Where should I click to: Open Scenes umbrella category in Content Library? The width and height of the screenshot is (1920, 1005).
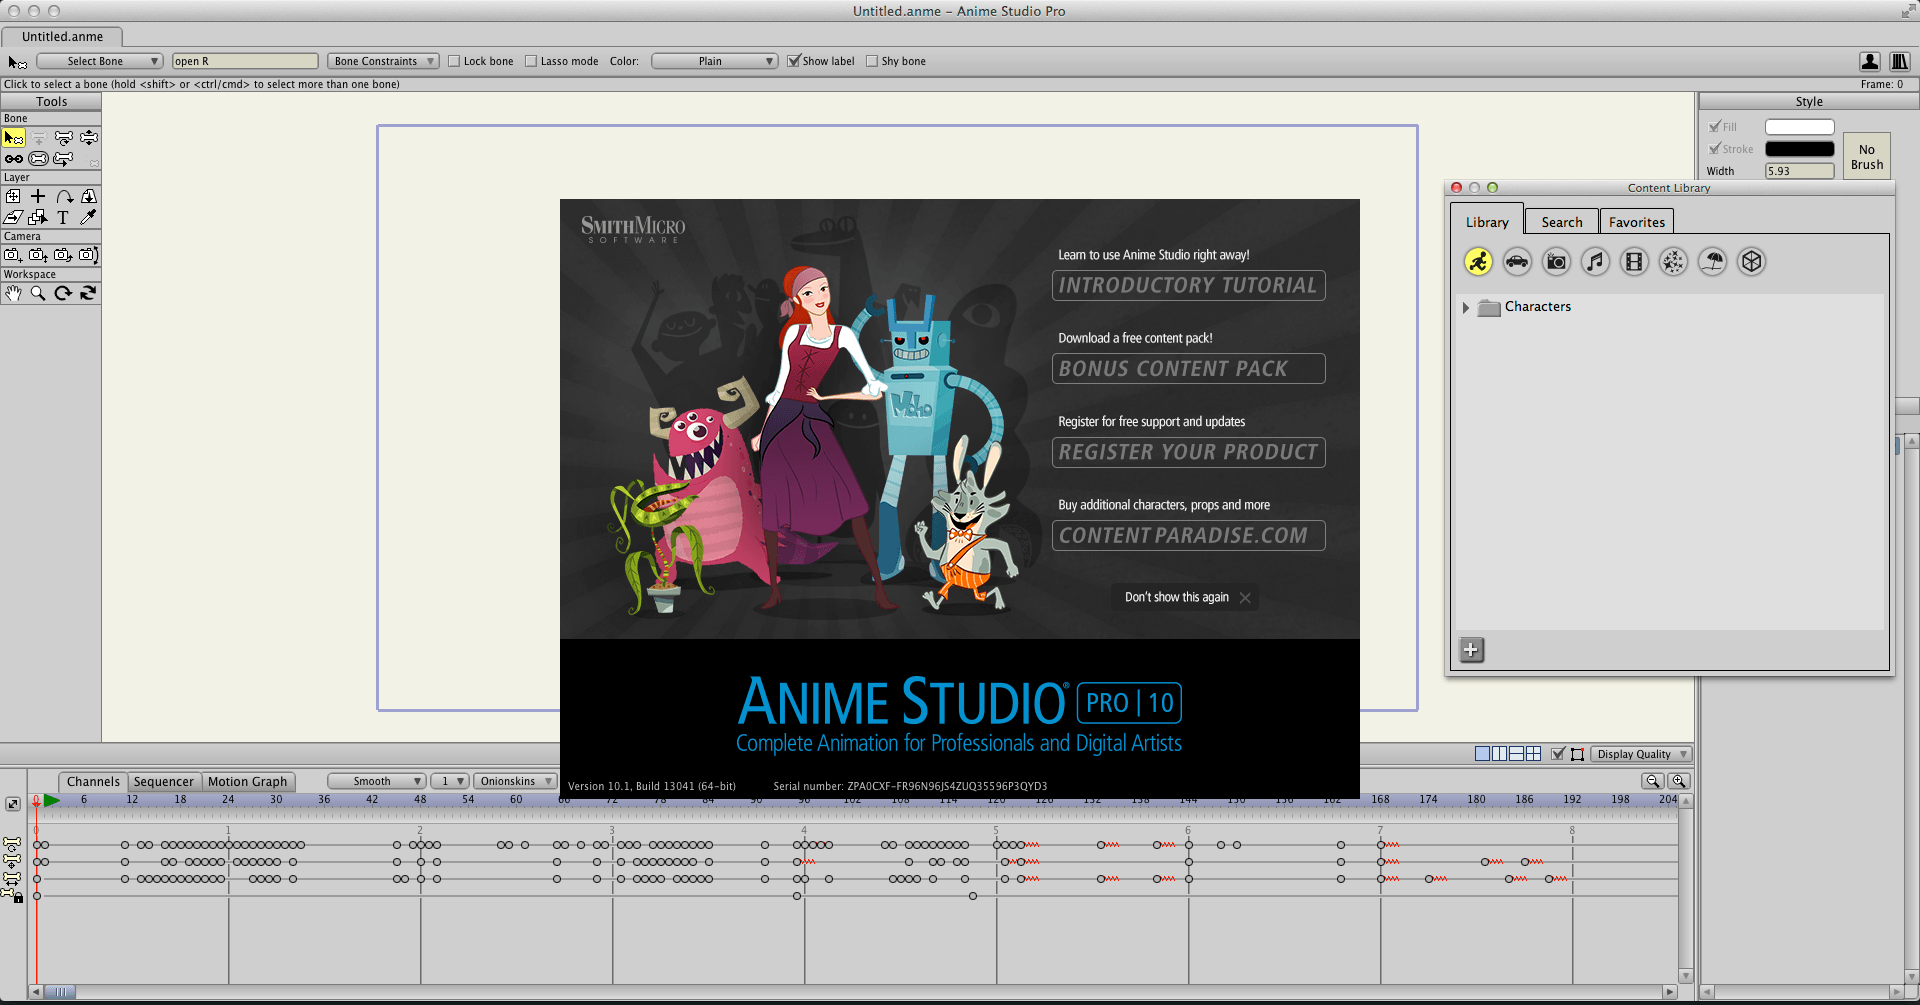pyautogui.click(x=1712, y=262)
